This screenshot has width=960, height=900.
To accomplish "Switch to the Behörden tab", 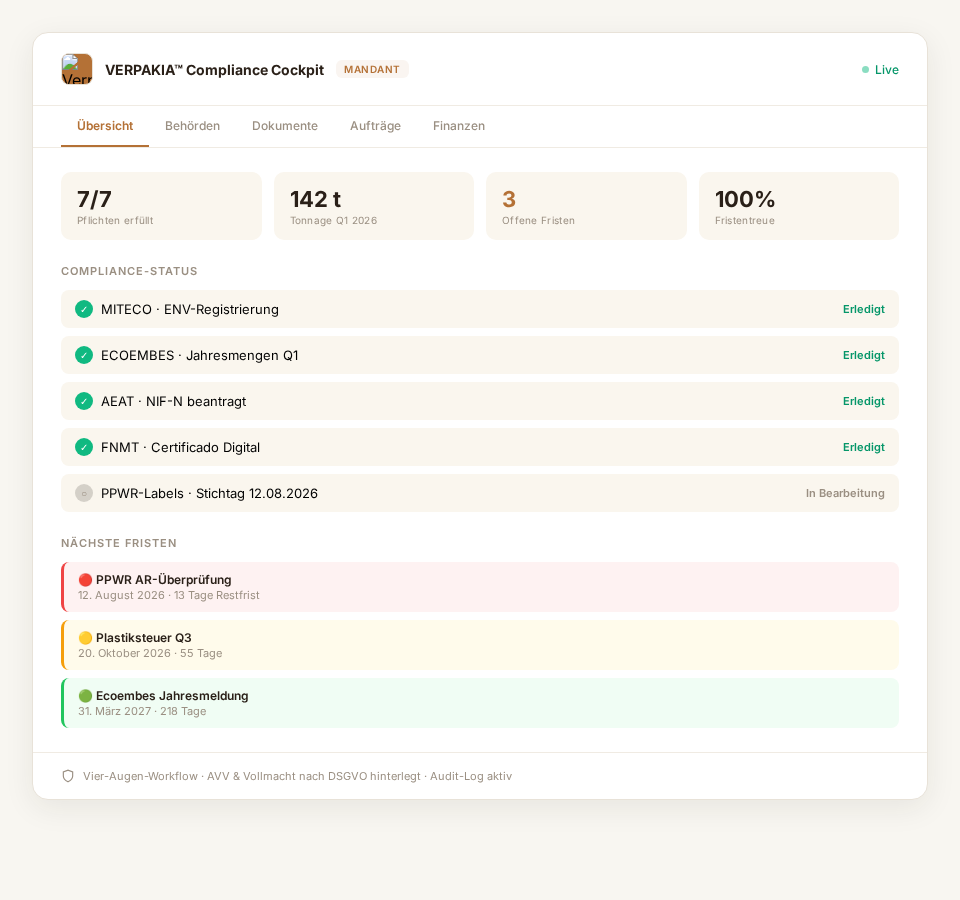I will 192,126.
